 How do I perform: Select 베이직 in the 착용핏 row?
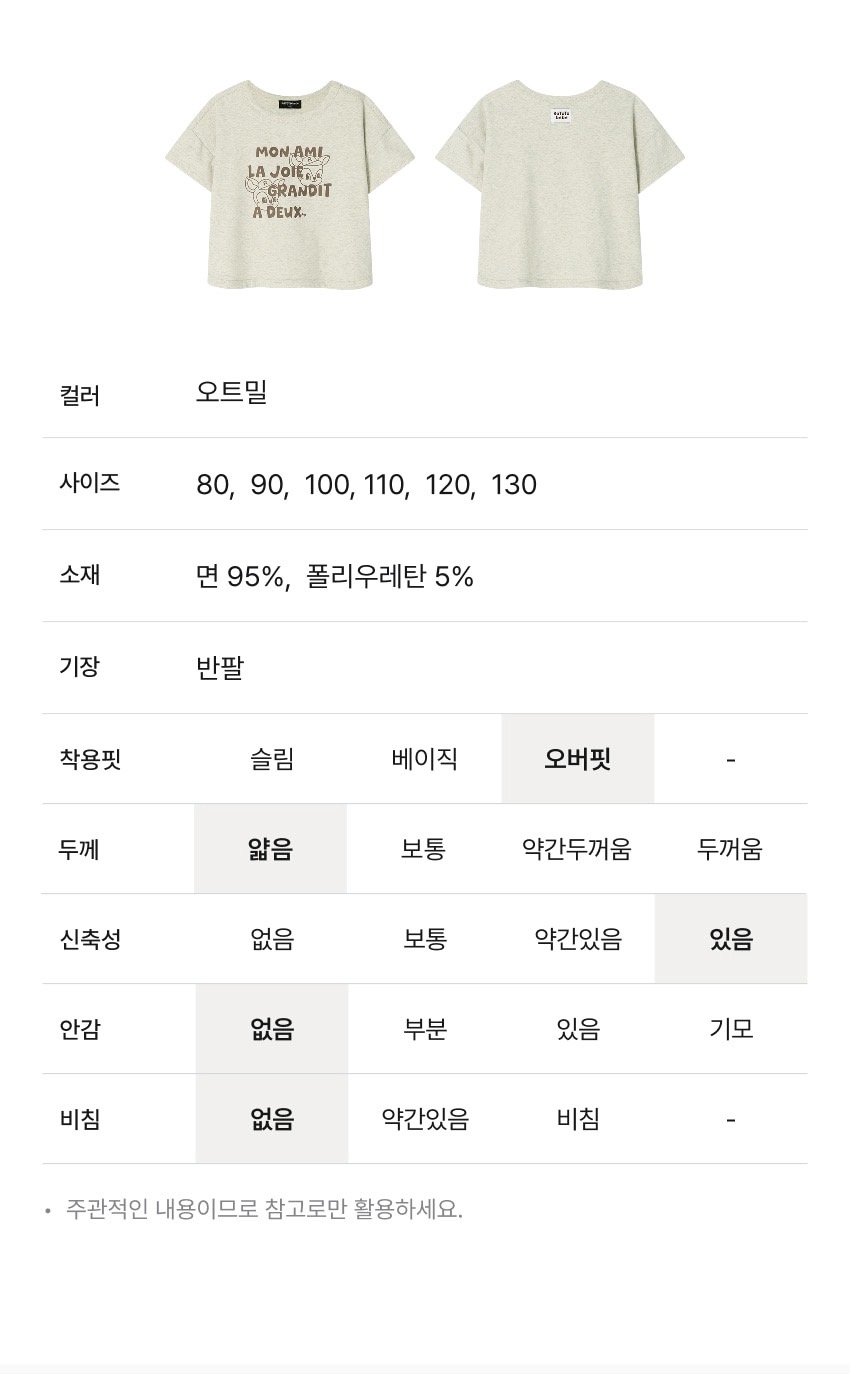point(424,759)
